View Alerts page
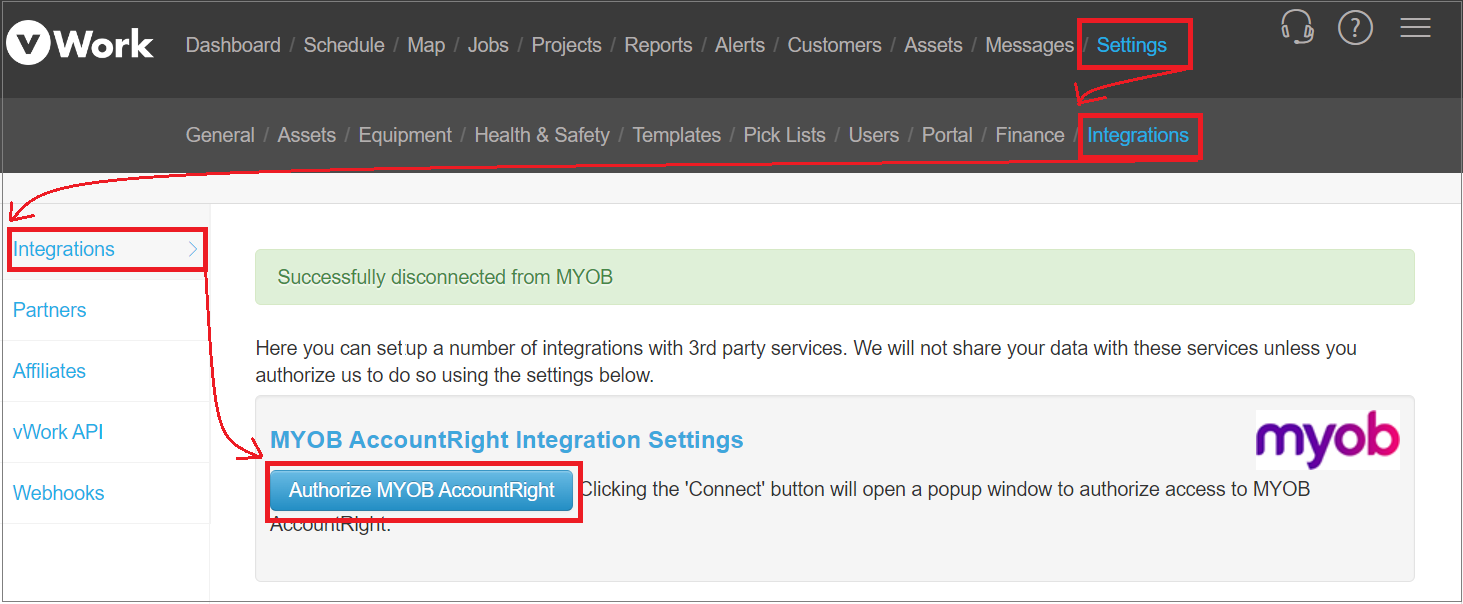The width and height of the screenshot is (1463, 604). [740, 45]
